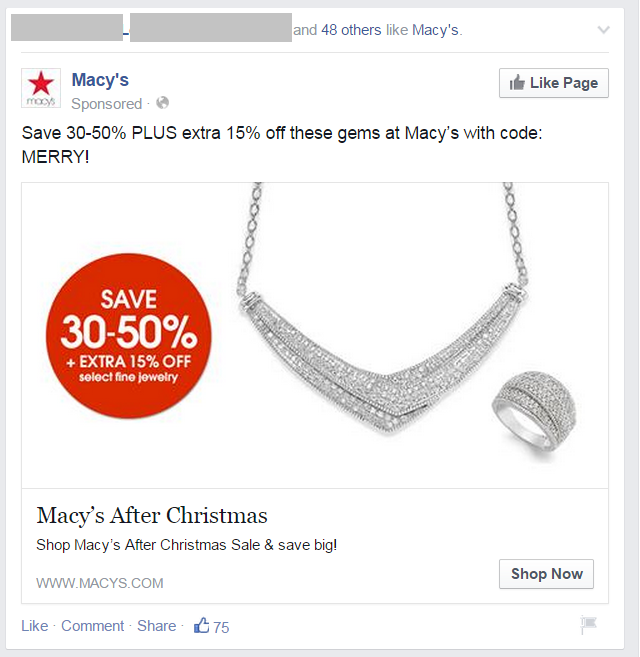Visit the WWW.MACYS.COM link
640x657 pixels.
coord(100,583)
